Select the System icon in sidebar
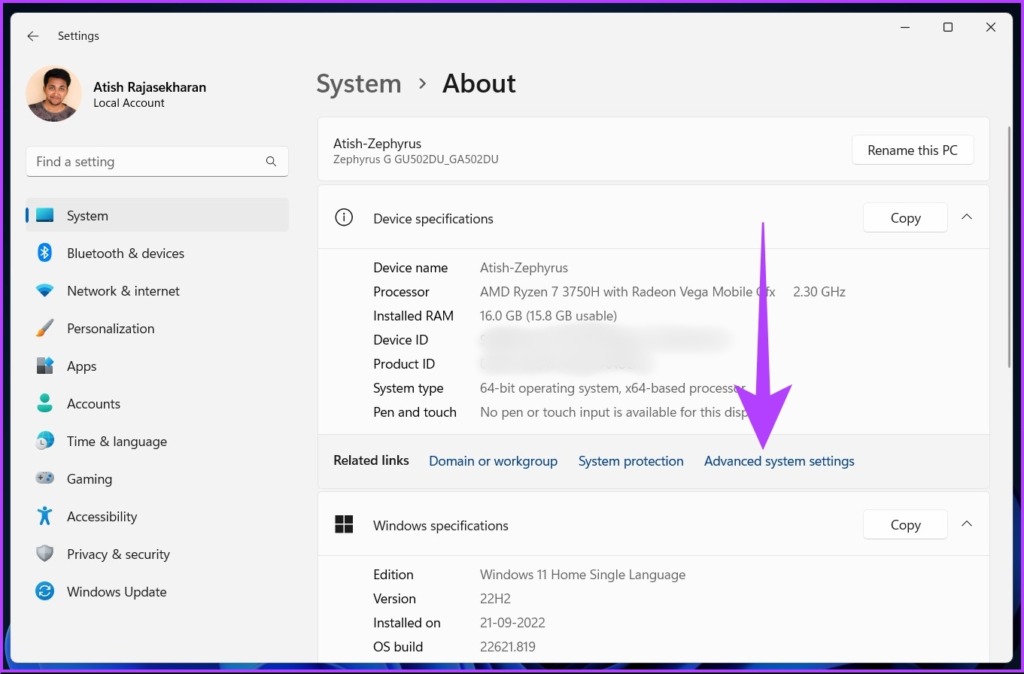Image resolution: width=1024 pixels, height=674 pixels. point(44,215)
